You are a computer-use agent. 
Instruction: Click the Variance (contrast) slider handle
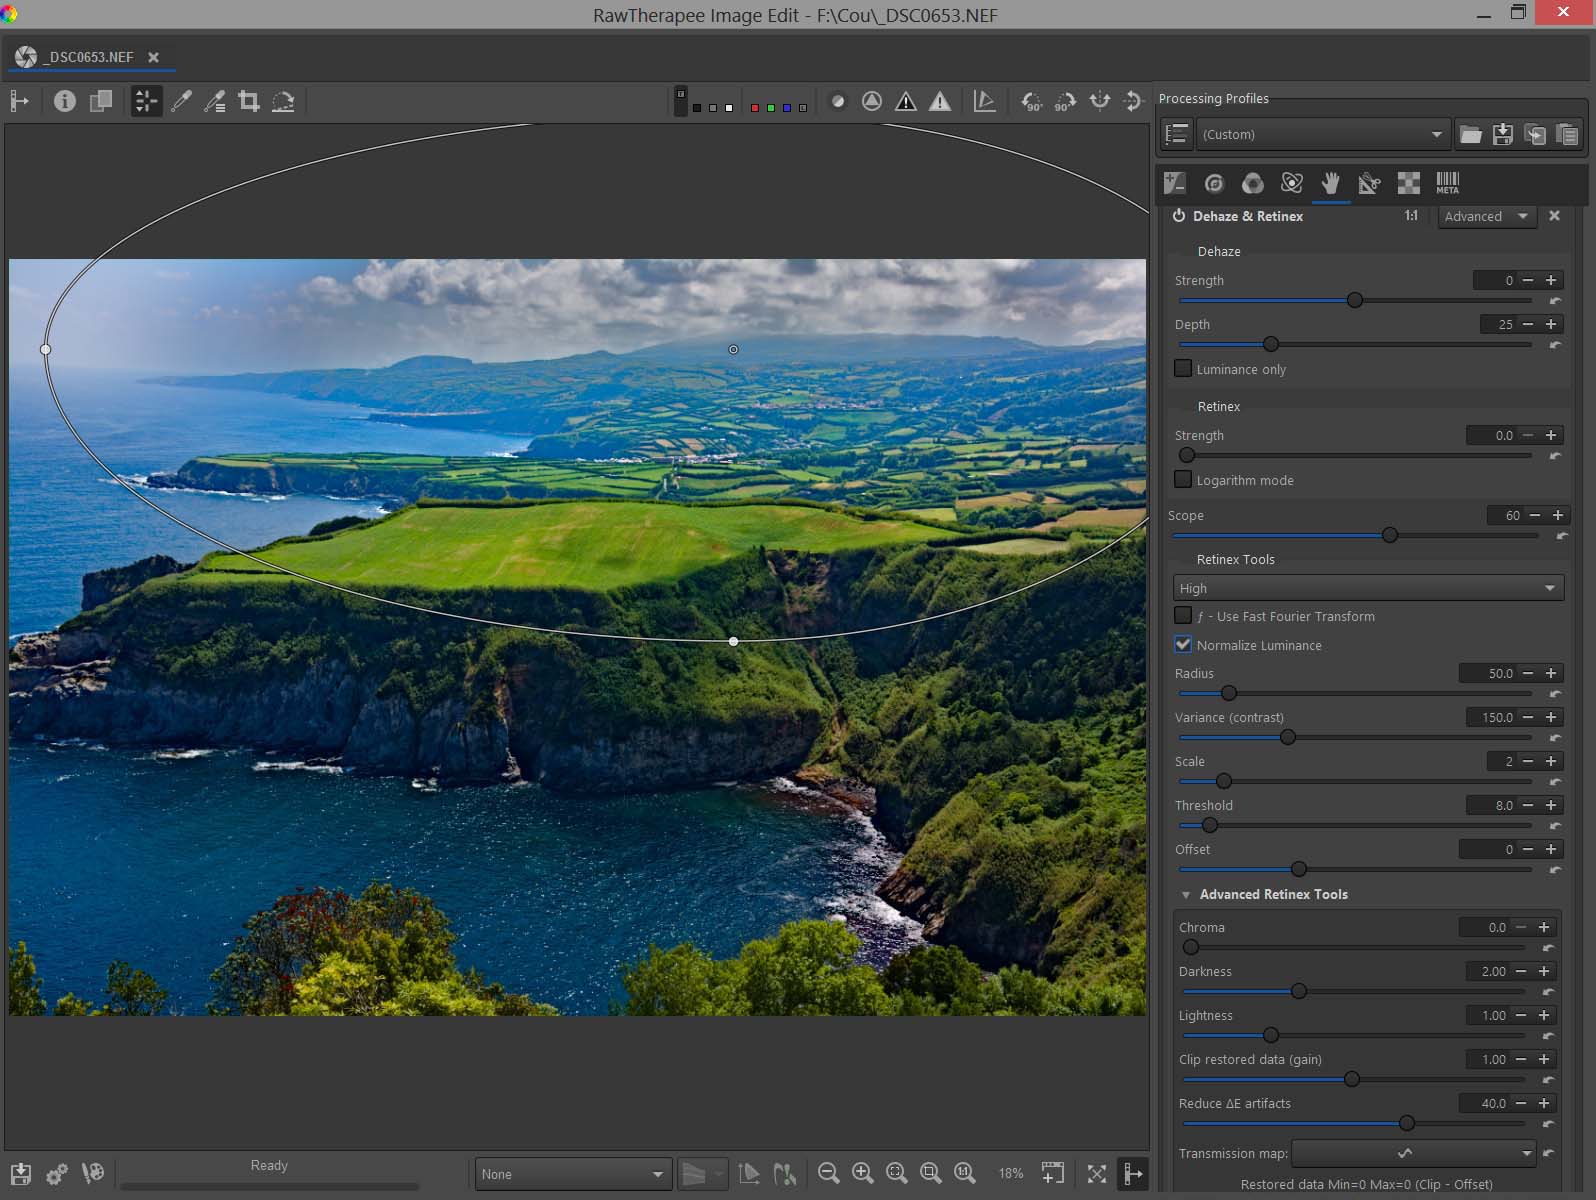coord(1288,737)
